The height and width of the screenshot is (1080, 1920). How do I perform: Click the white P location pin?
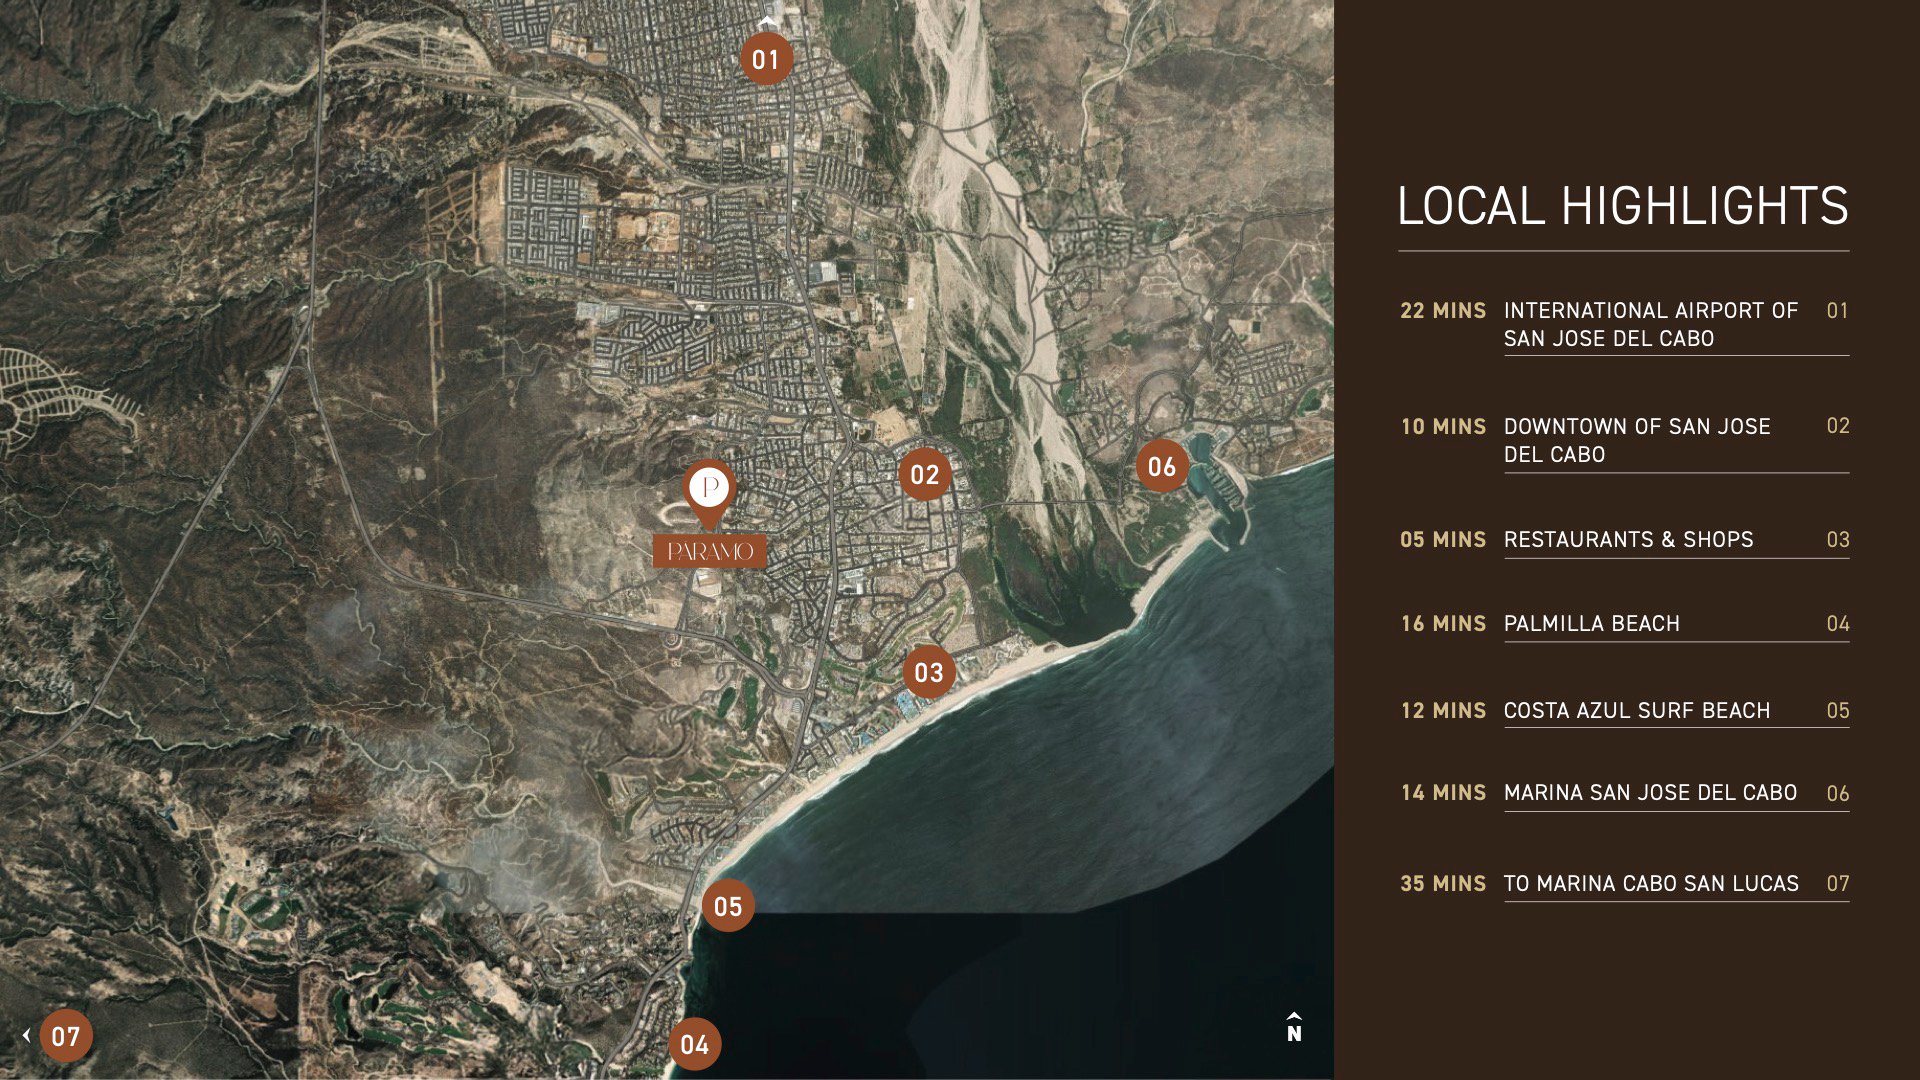[710, 488]
